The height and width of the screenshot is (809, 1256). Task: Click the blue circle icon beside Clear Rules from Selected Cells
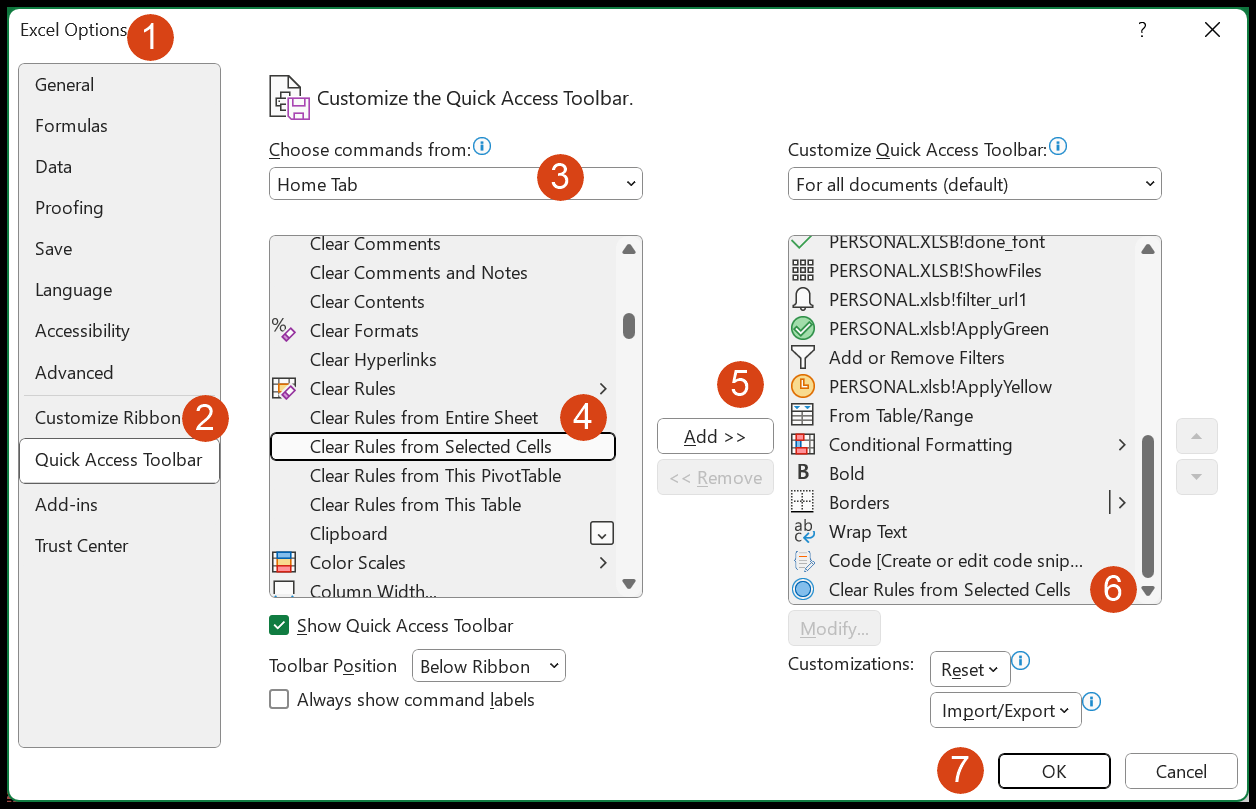tap(803, 589)
